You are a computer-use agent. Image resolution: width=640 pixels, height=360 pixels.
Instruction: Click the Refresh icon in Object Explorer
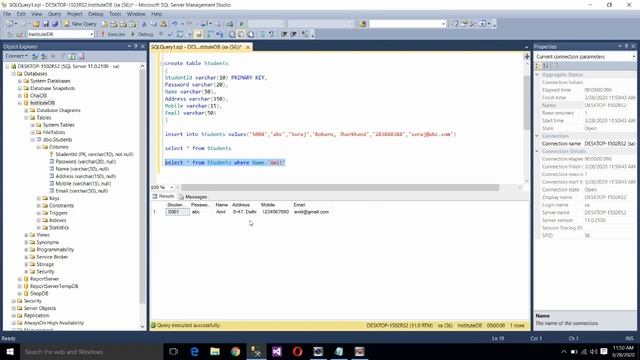click(72, 56)
